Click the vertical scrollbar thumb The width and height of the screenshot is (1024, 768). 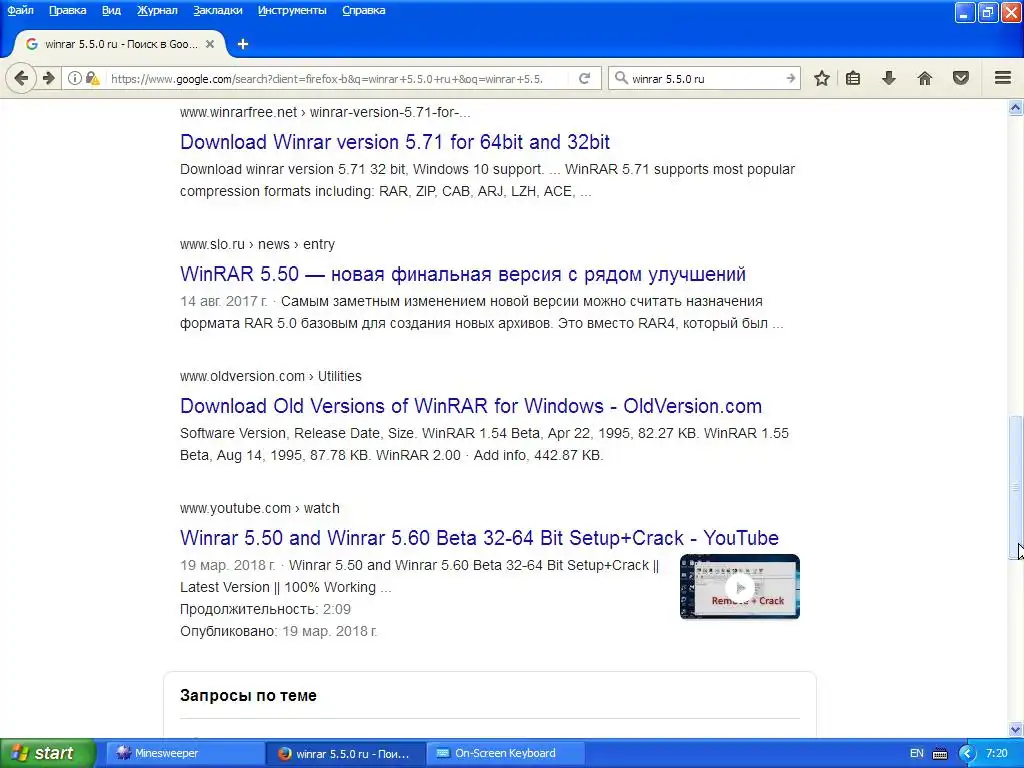(x=1016, y=487)
